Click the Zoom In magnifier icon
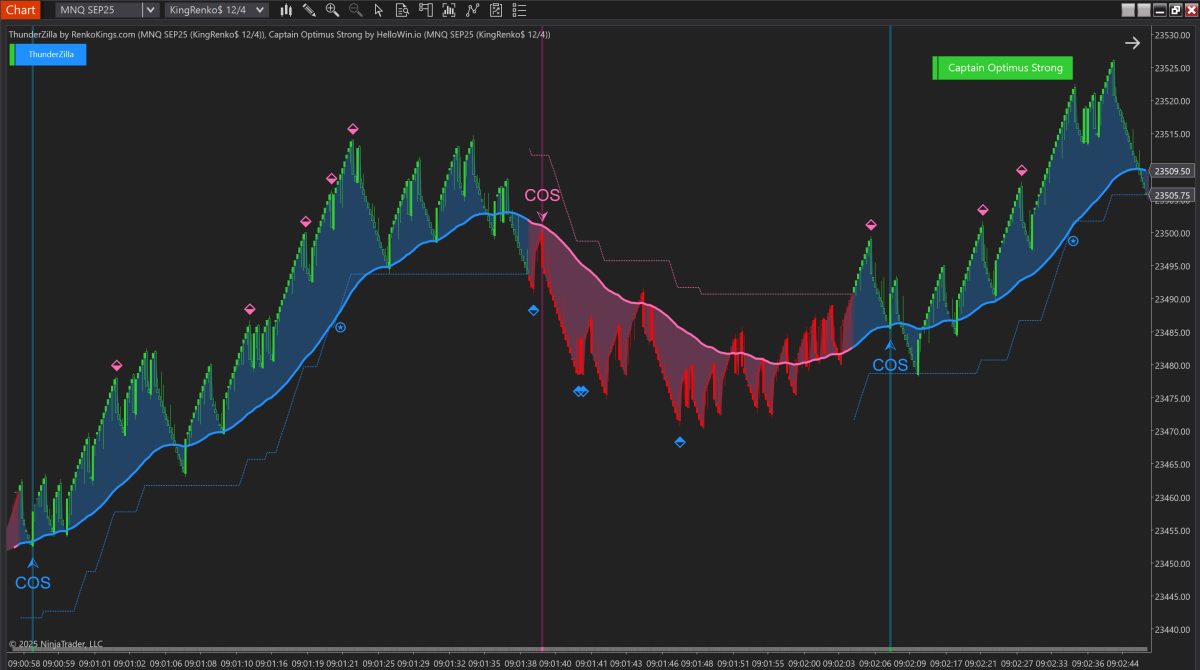This screenshot has width=1200, height=670. point(332,10)
